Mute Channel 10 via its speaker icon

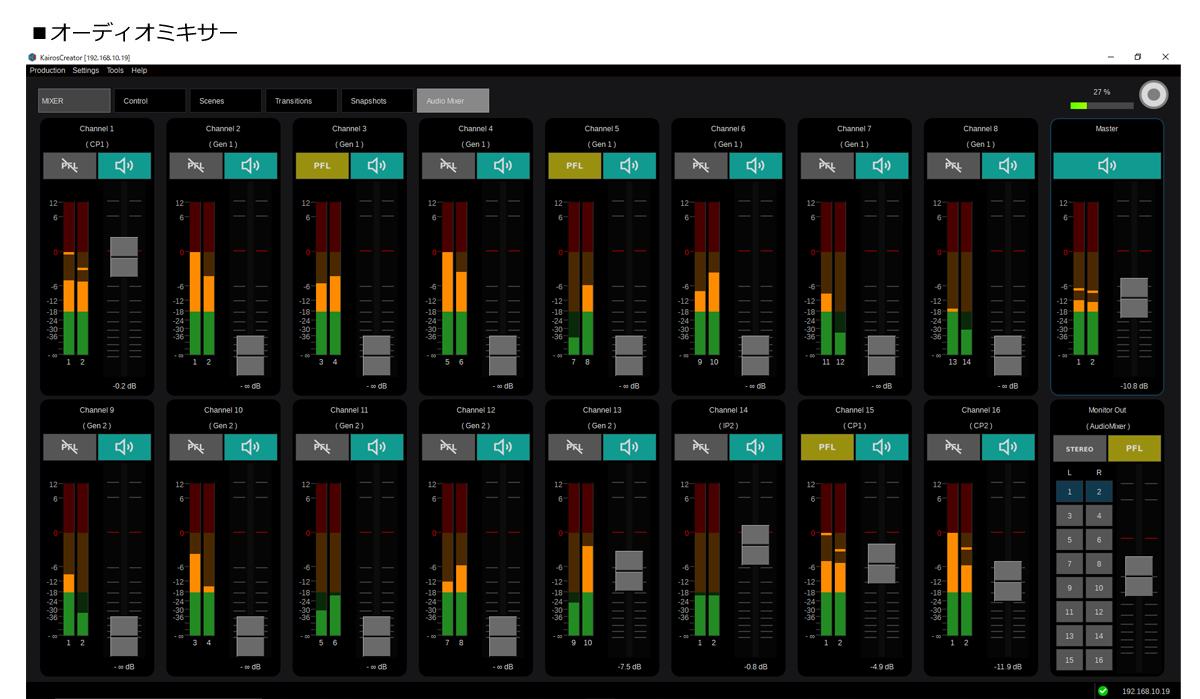251,447
